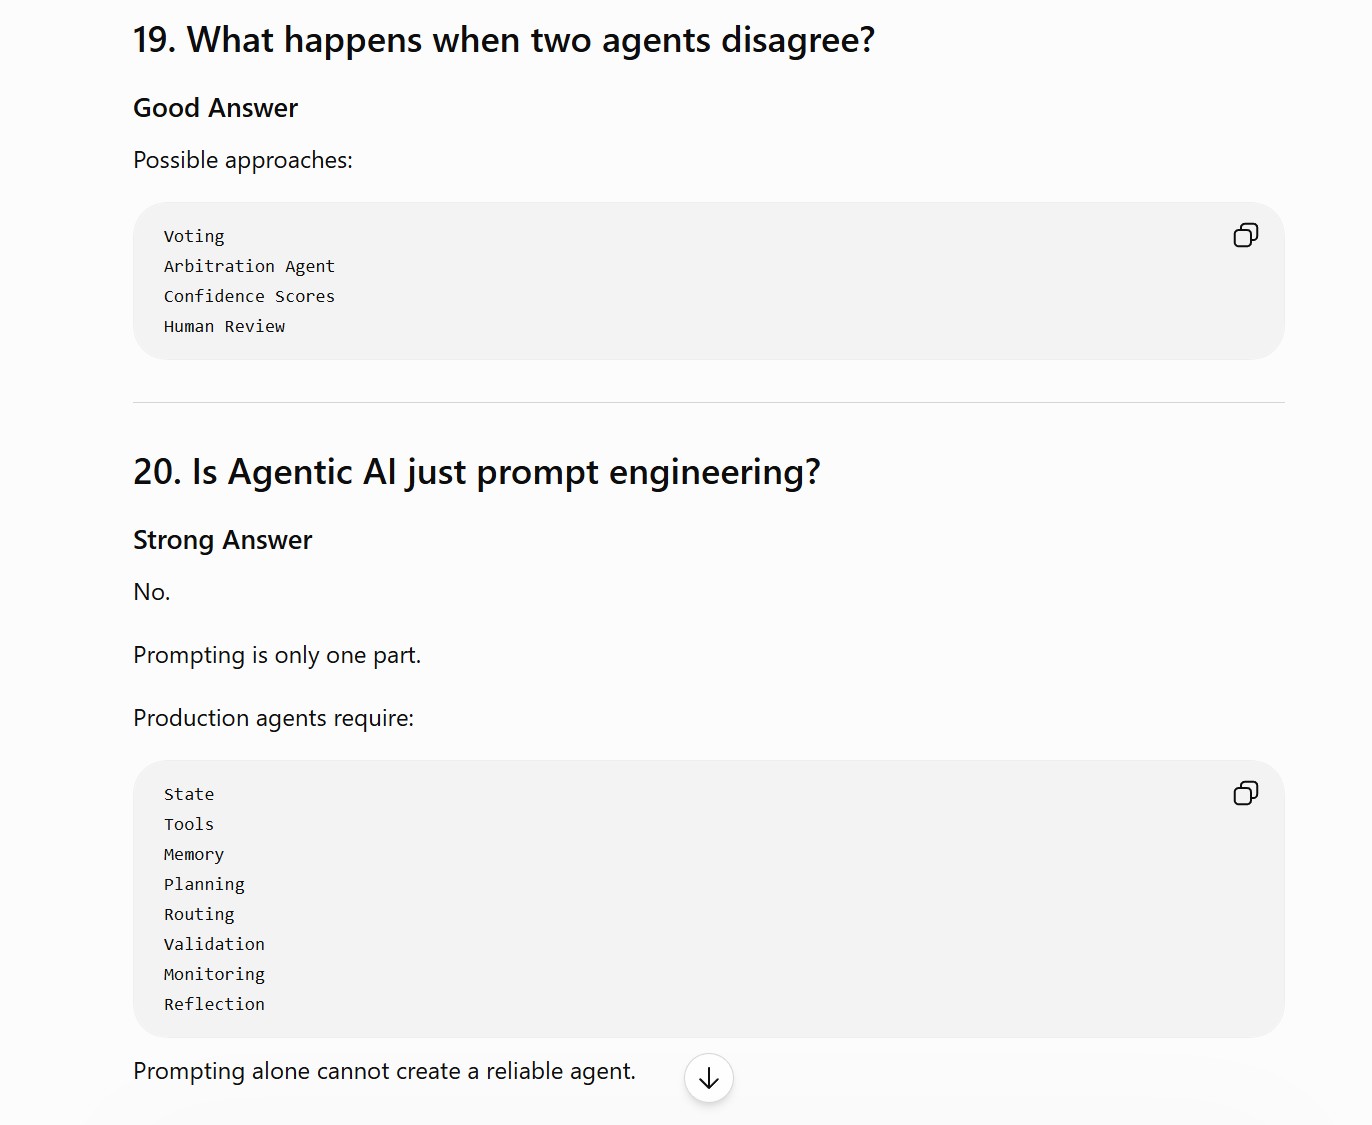Copy the Voting approaches code block
This screenshot has height=1125, width=1372.
click(x=1245, y=235)
